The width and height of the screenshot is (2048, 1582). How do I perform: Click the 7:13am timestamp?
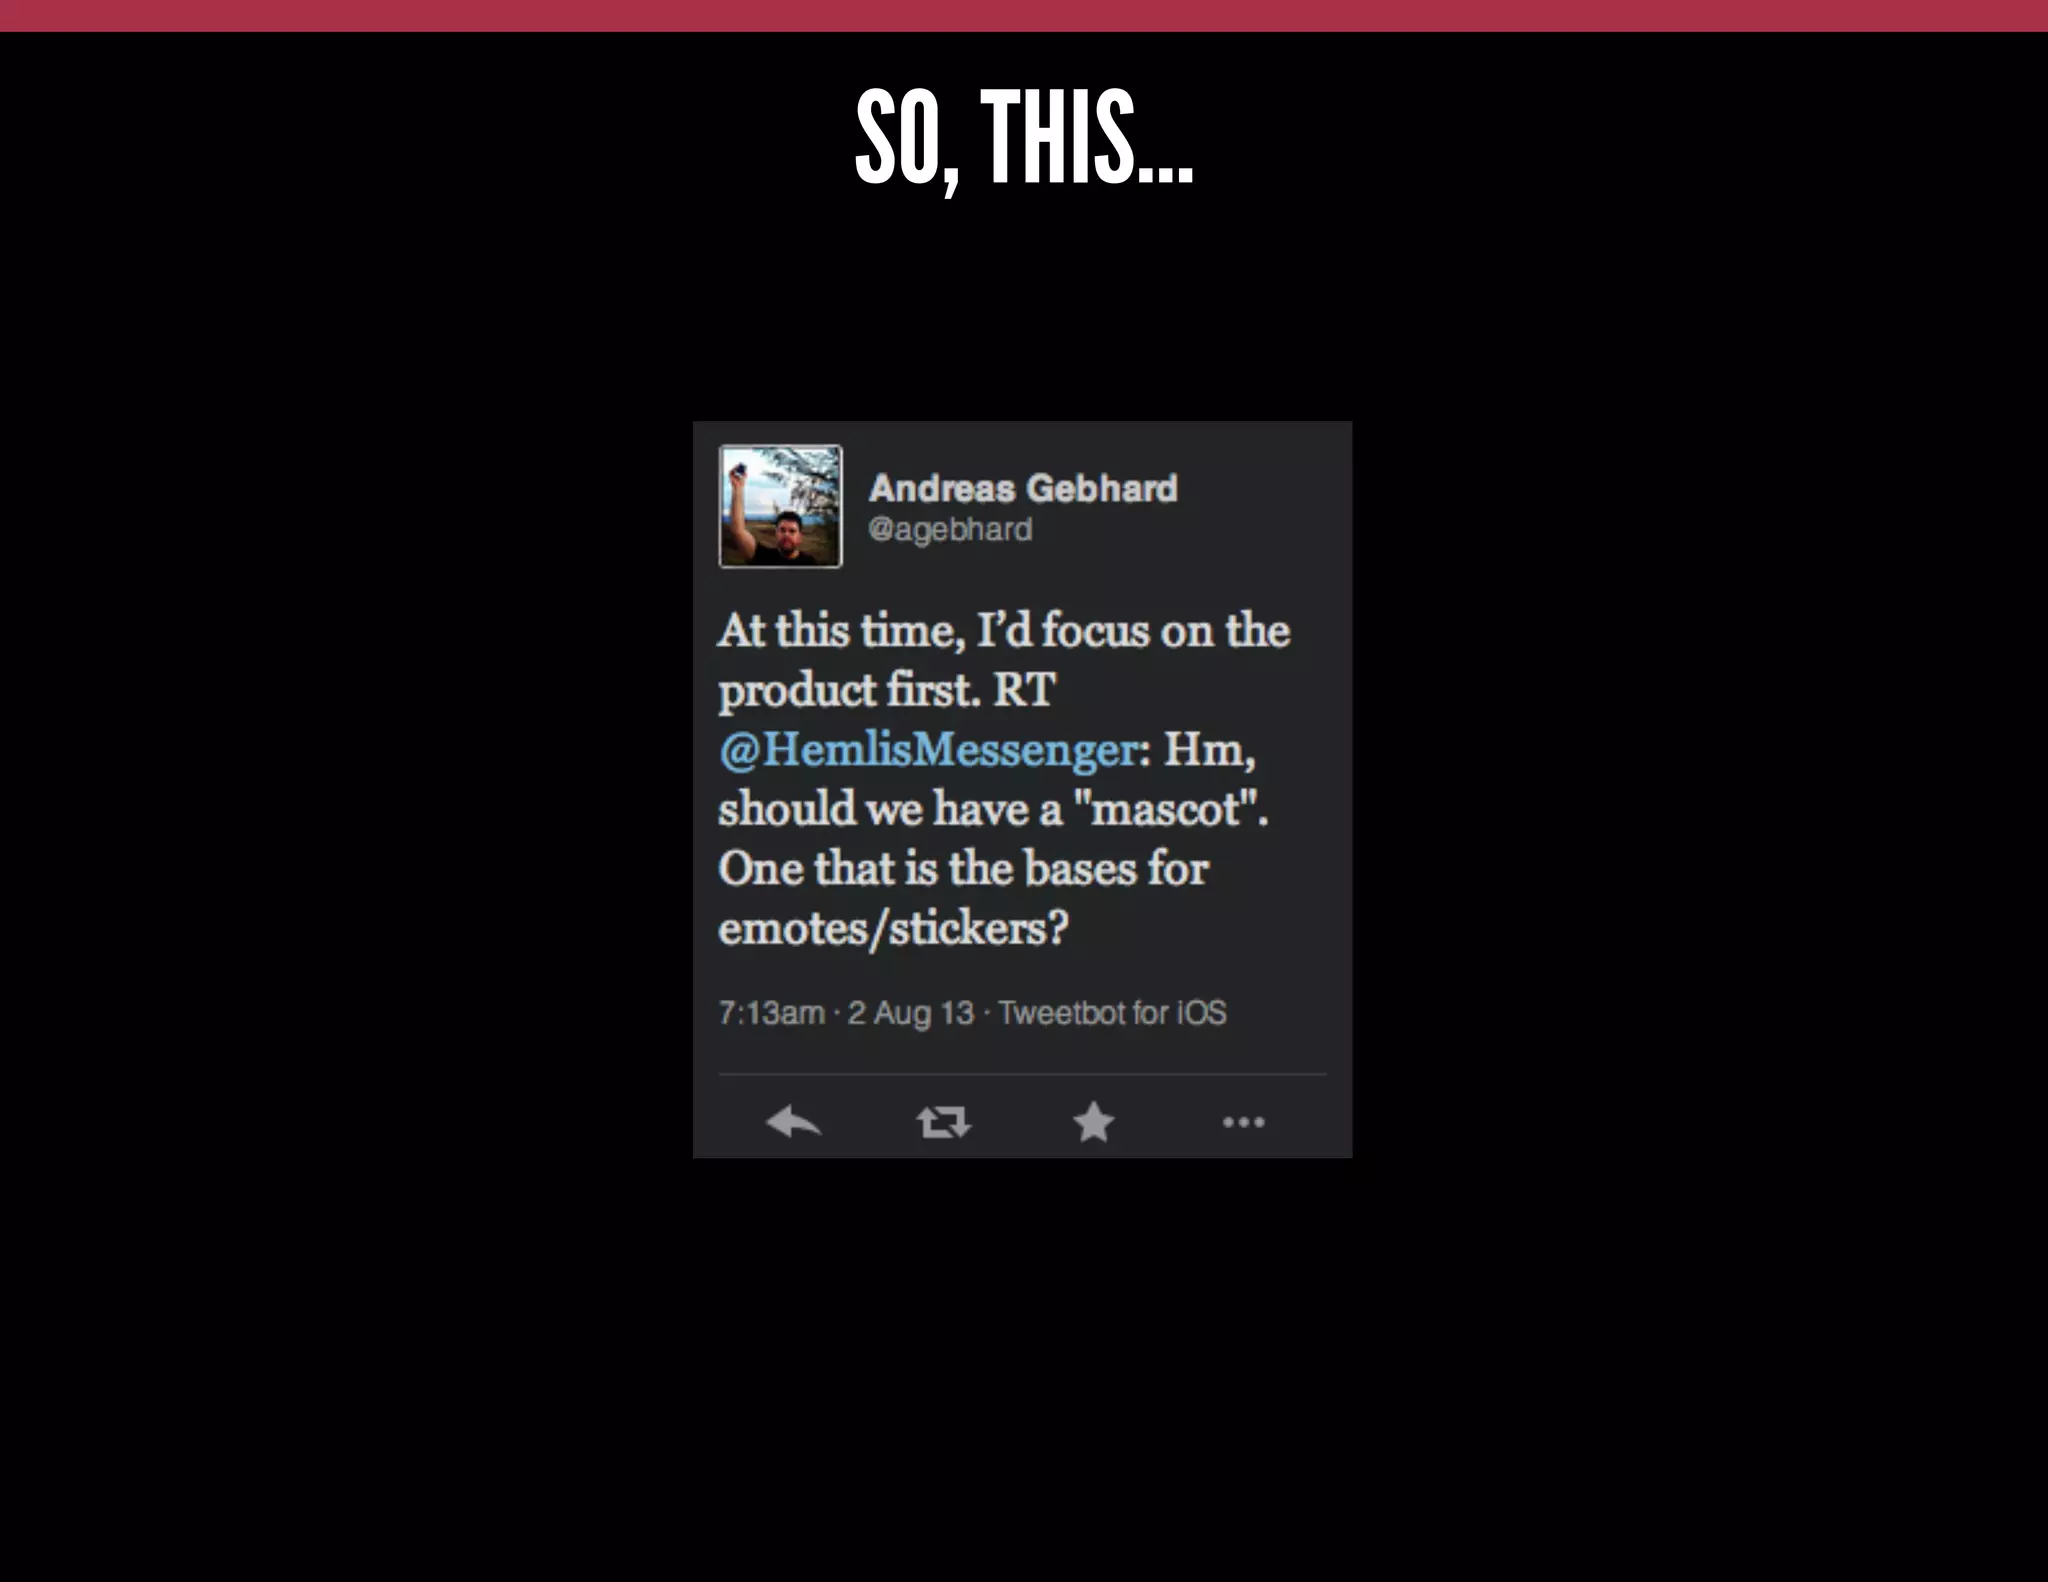[771, 1013]
